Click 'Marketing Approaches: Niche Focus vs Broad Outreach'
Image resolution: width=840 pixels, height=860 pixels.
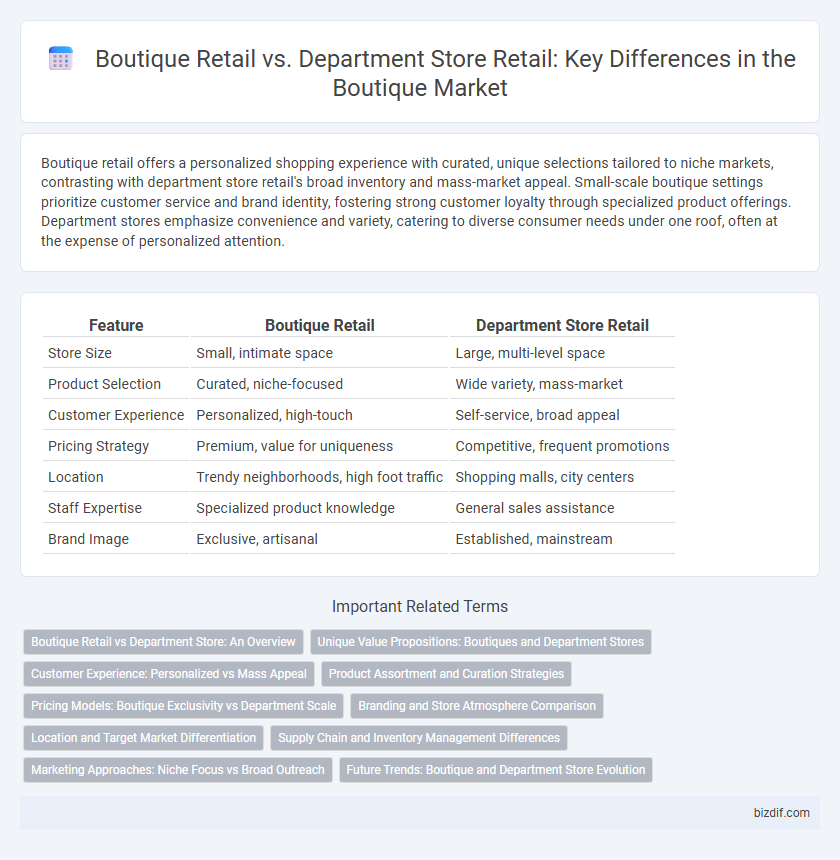pyautogui.click(x=178, y=770)
